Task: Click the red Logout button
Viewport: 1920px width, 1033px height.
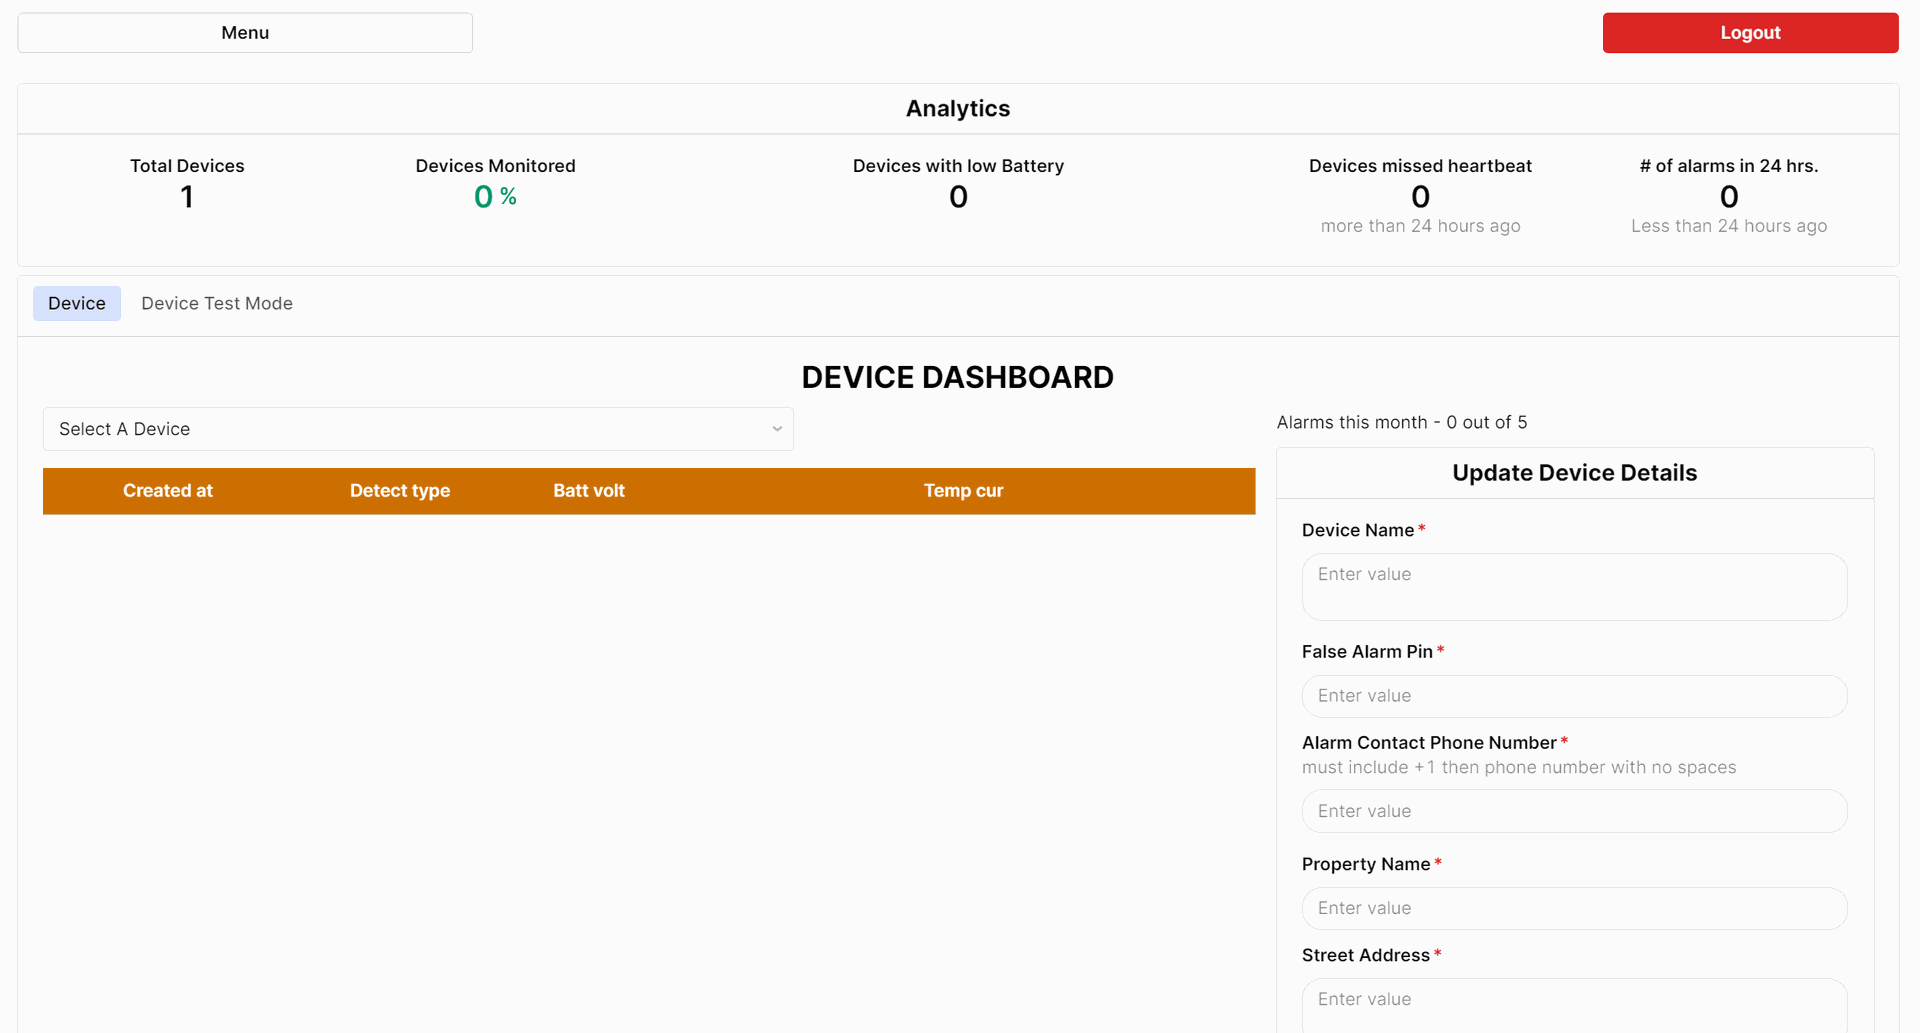Action: pos(1750,33)
